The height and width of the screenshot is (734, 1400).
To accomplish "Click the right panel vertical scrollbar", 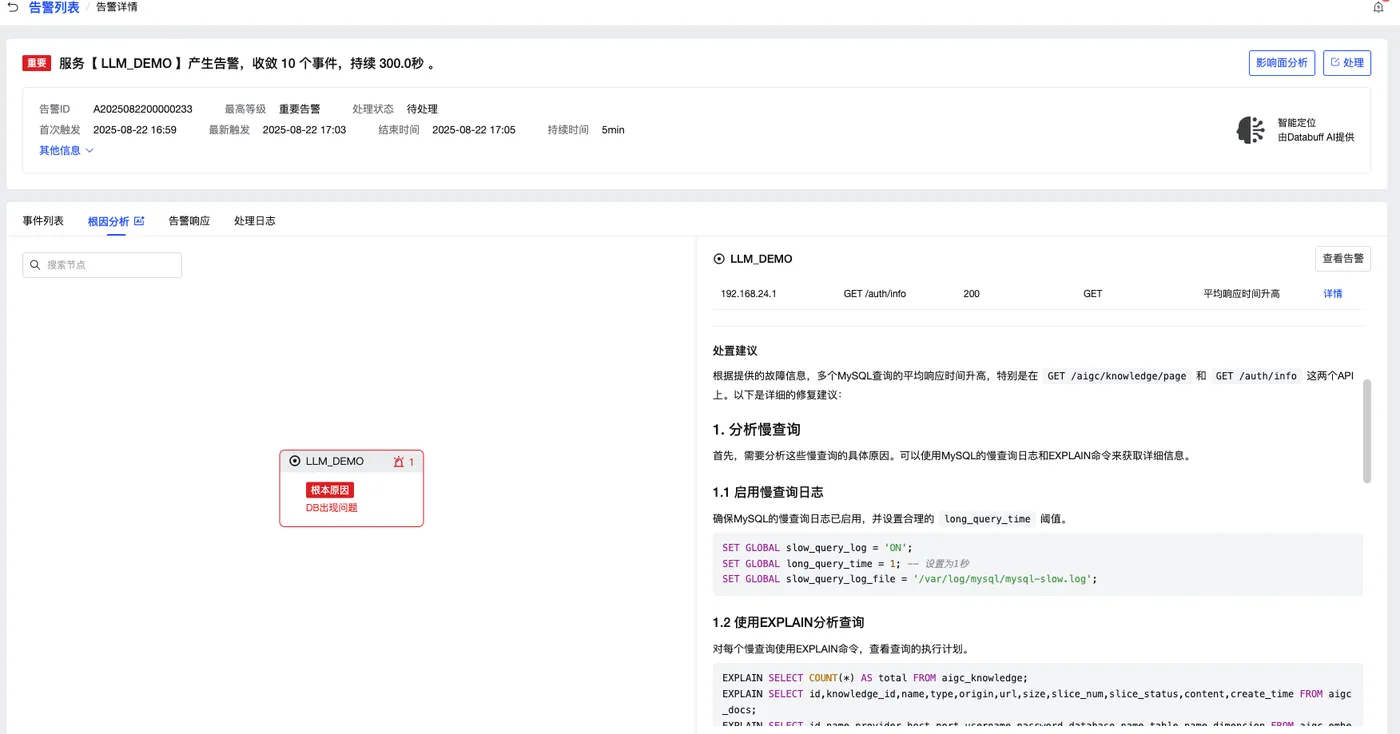I will pyautogui.click(x=1367, y=433).
